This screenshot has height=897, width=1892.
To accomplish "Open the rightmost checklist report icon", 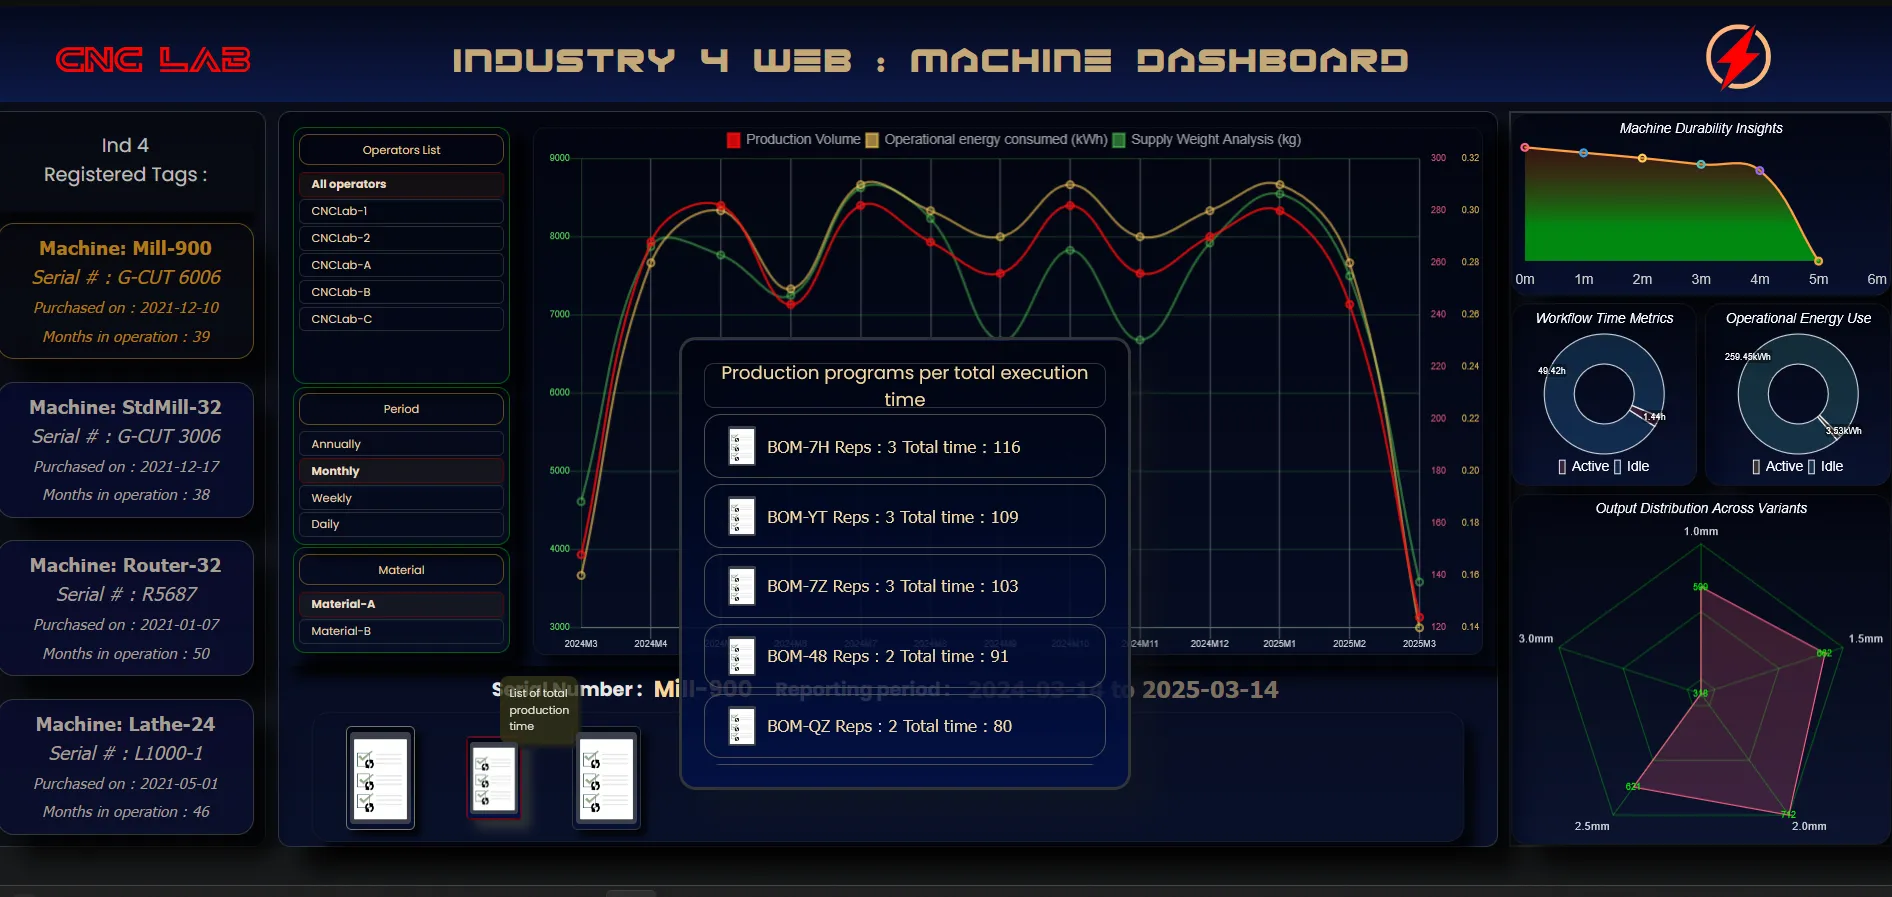I will (606, 778).
